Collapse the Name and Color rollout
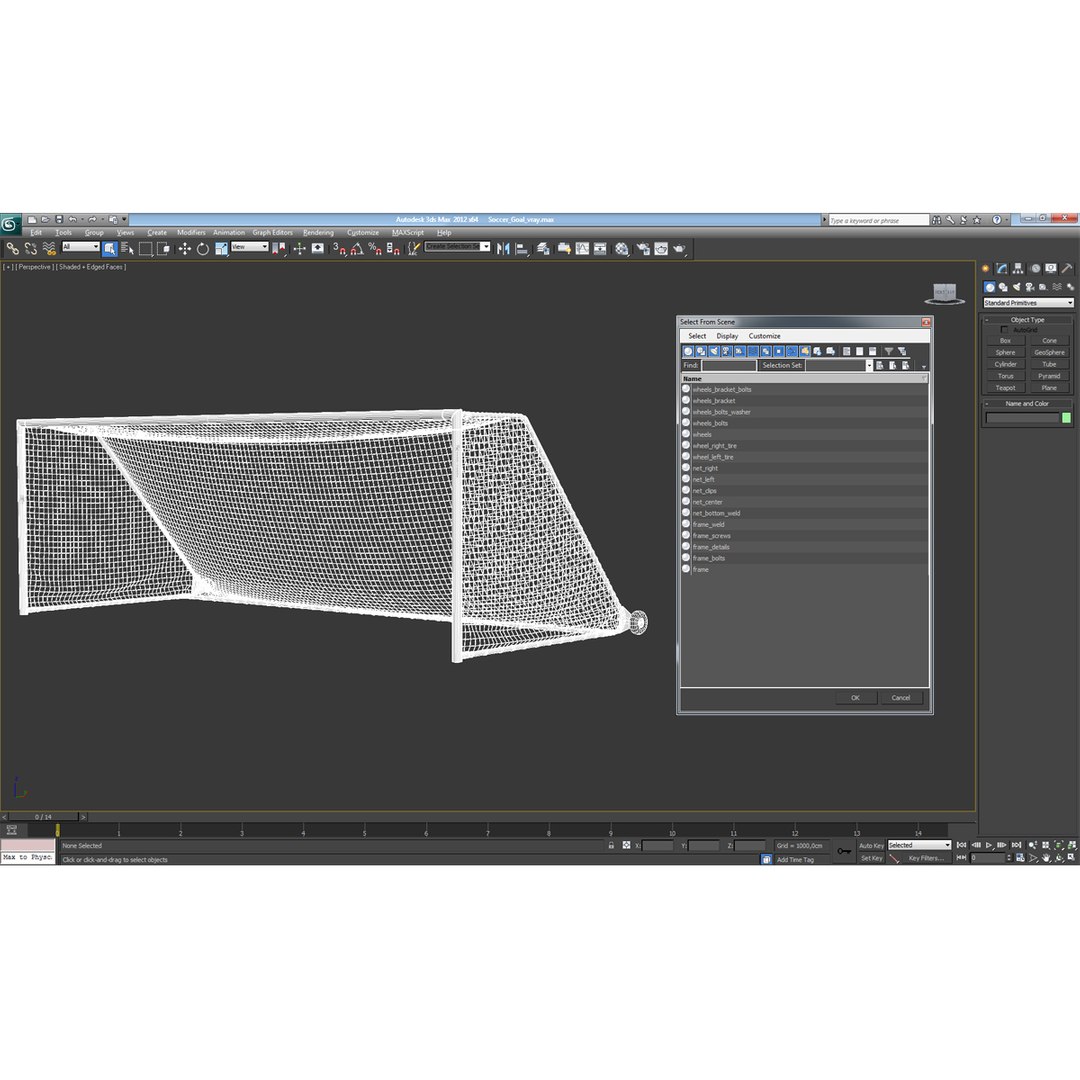The width and height of the screenshot is (1080, 1080). pos(1027,404)
